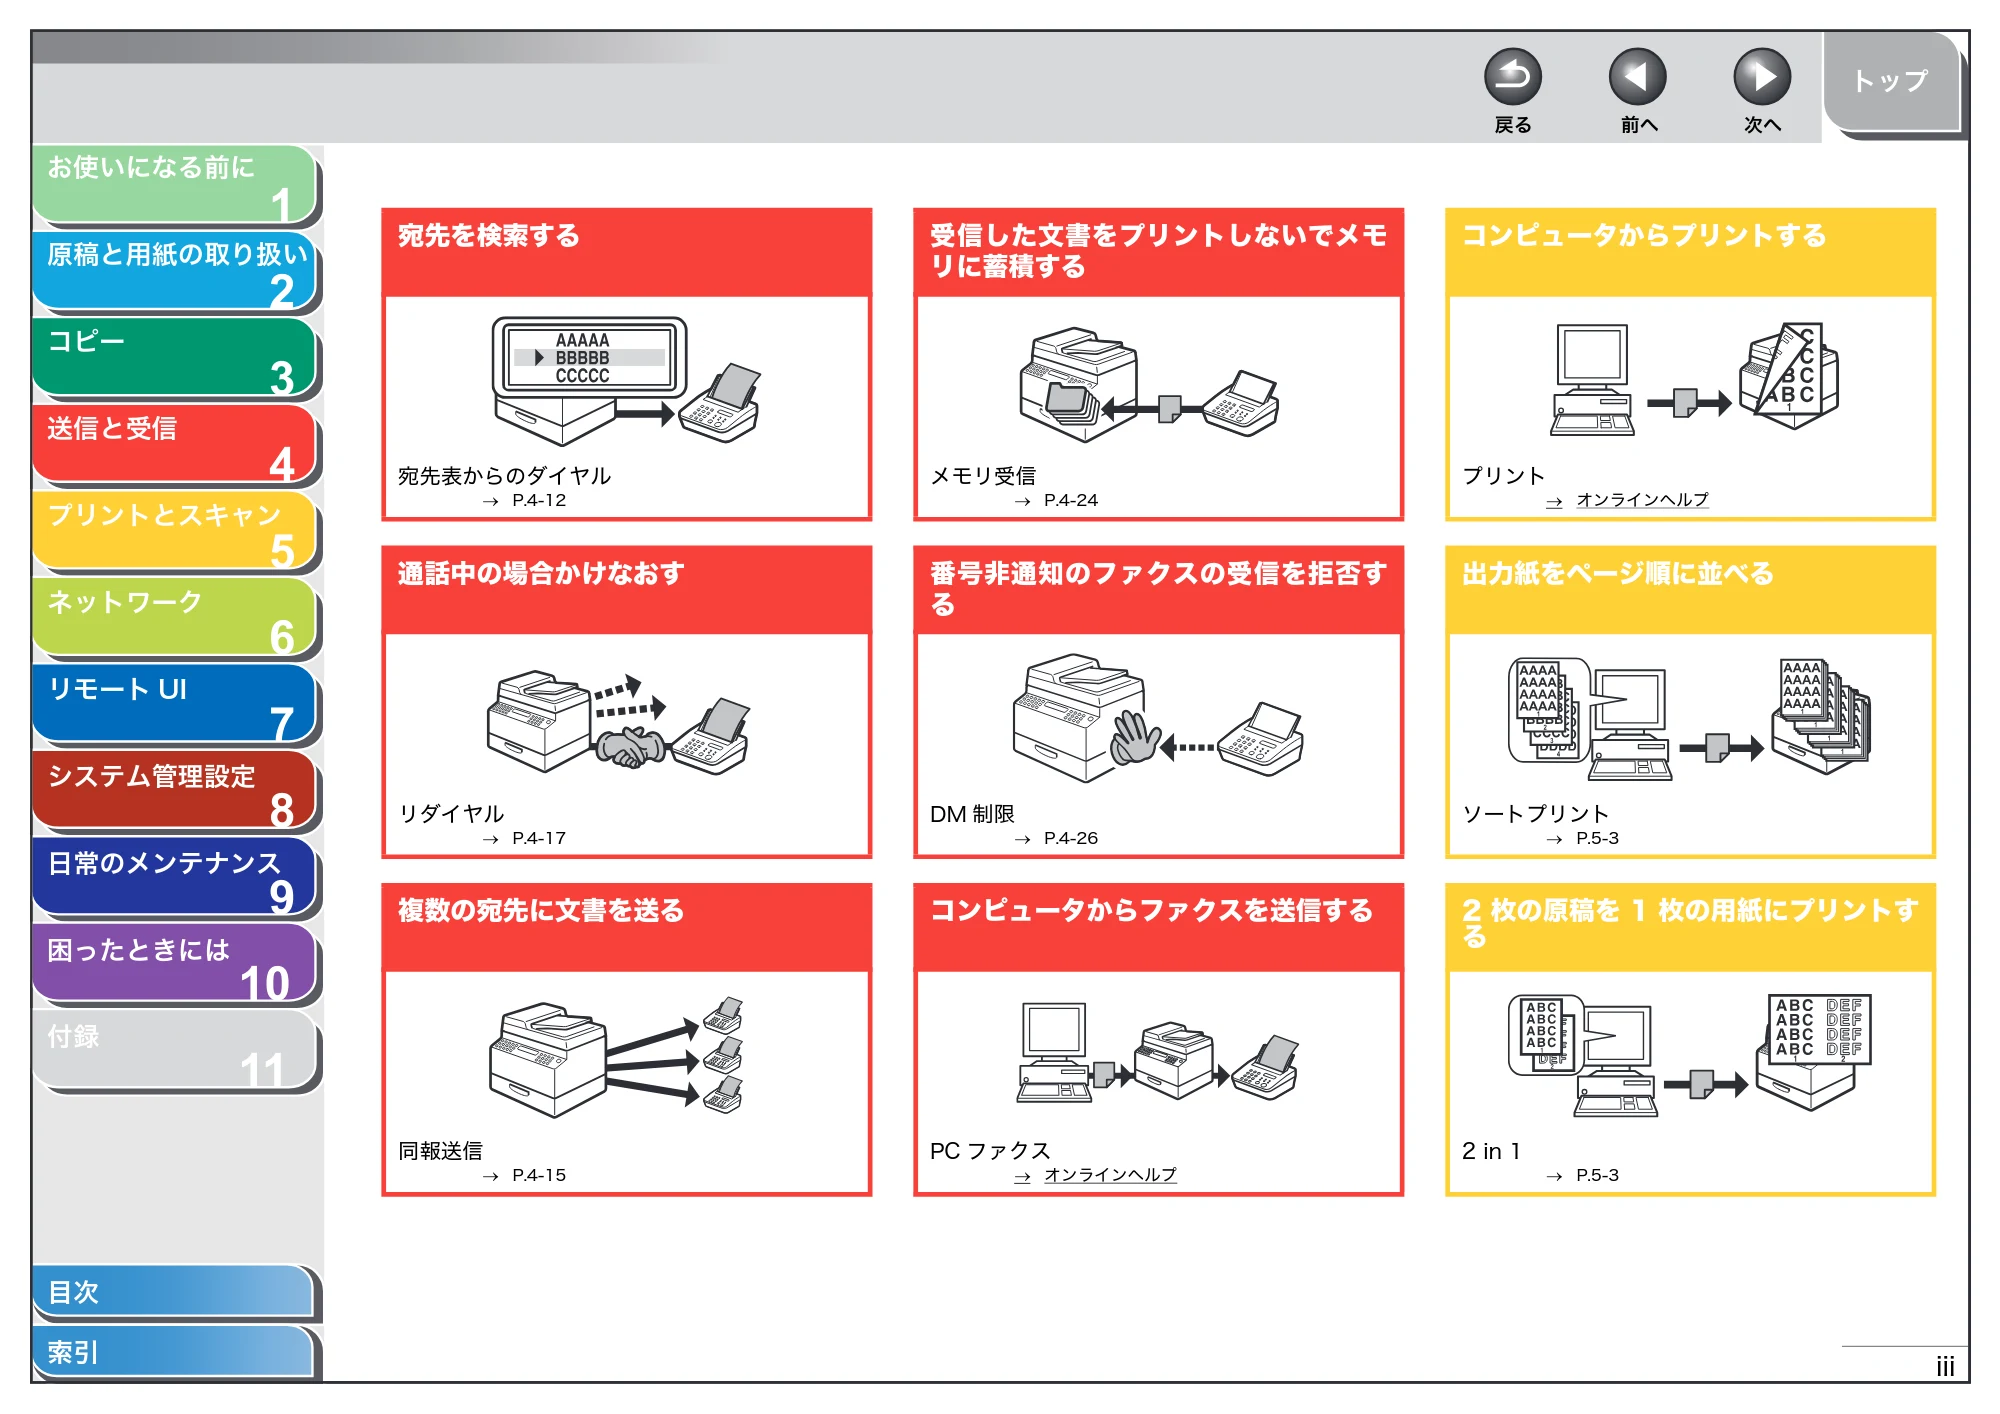The width and height of the screenshot is (2000, 1414).
Task: Click the collated pages illustration above ソートプリント
Action: pyautogui.click(x=1689, y=720)
